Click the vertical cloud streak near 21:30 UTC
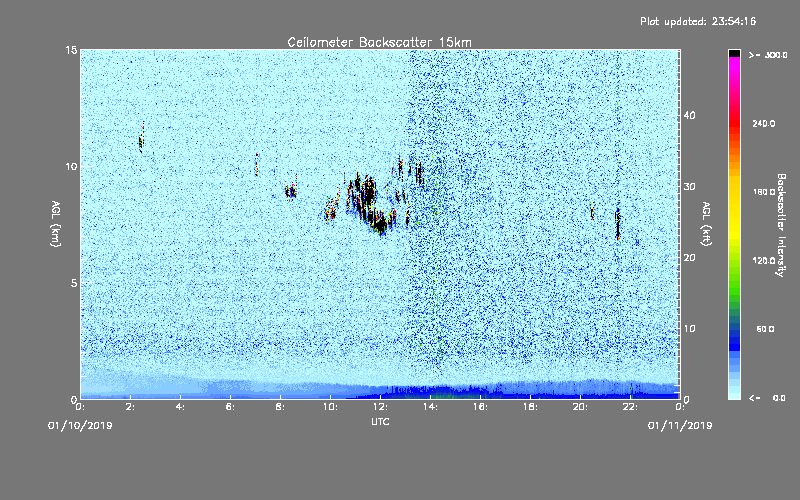800x500 pixels. click(618, 222)
